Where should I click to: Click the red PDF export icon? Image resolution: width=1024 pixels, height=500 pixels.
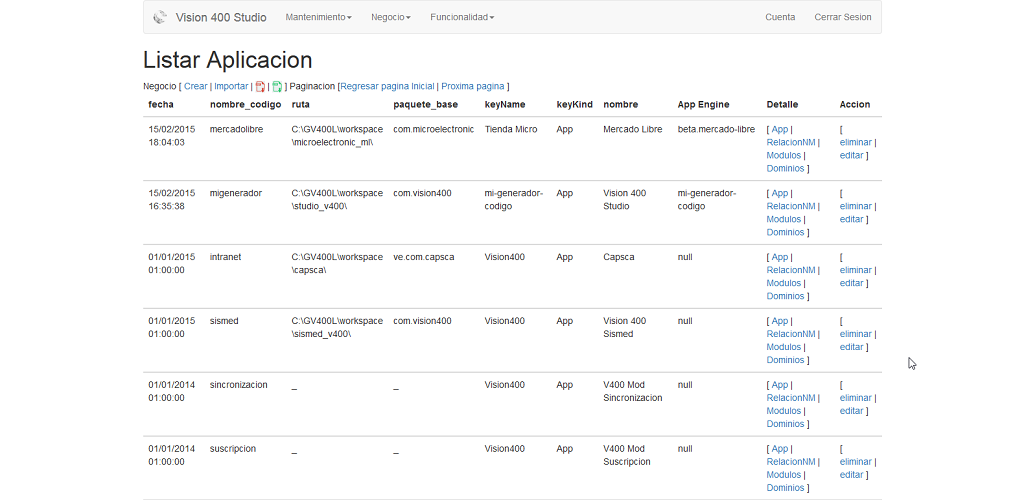[260, 87]
